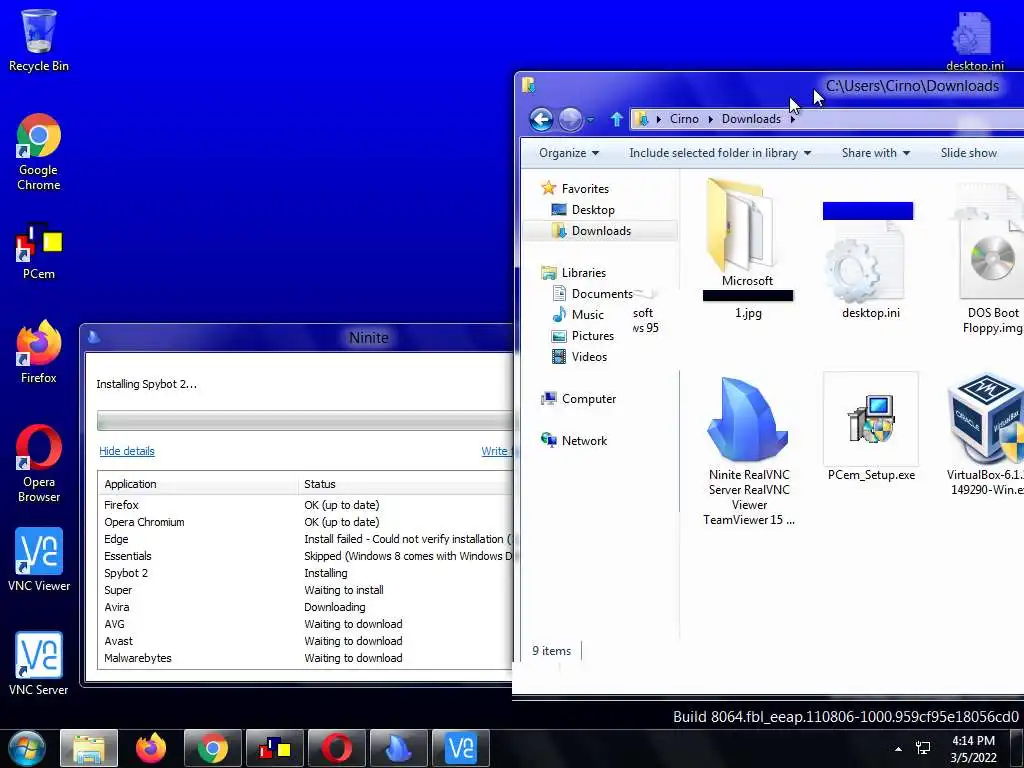Click the Application column header in Ninite
This screenshot has height=768, width=1024.
pyautogui.click(x=198, y=484)
